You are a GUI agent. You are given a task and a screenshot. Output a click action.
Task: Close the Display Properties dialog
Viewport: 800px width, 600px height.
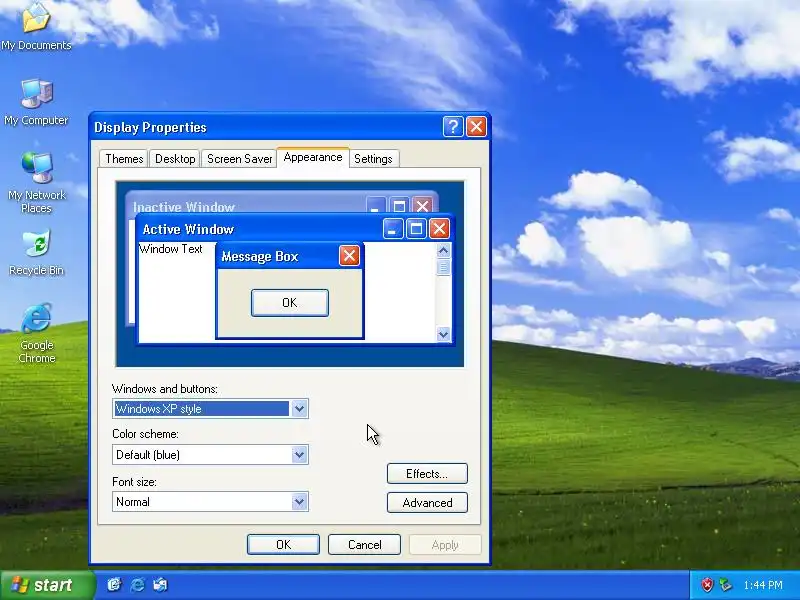pos(477,127)
